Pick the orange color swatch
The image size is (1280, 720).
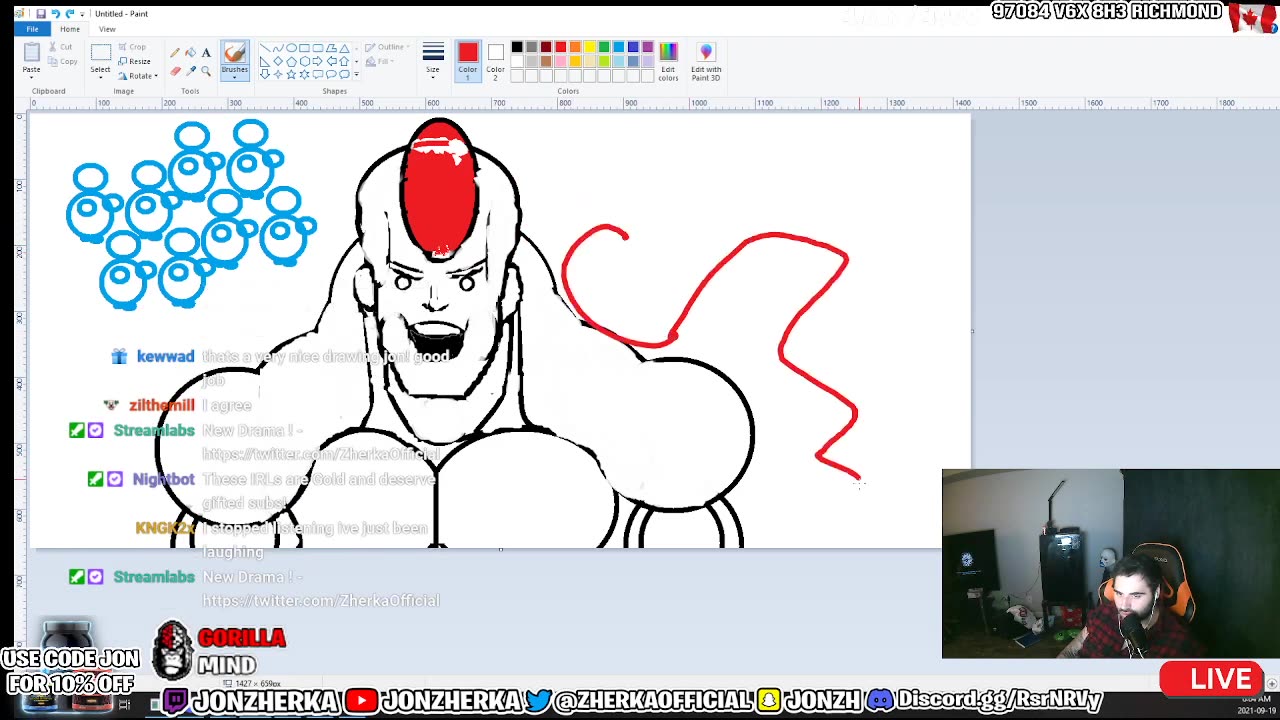pos(575,47)
